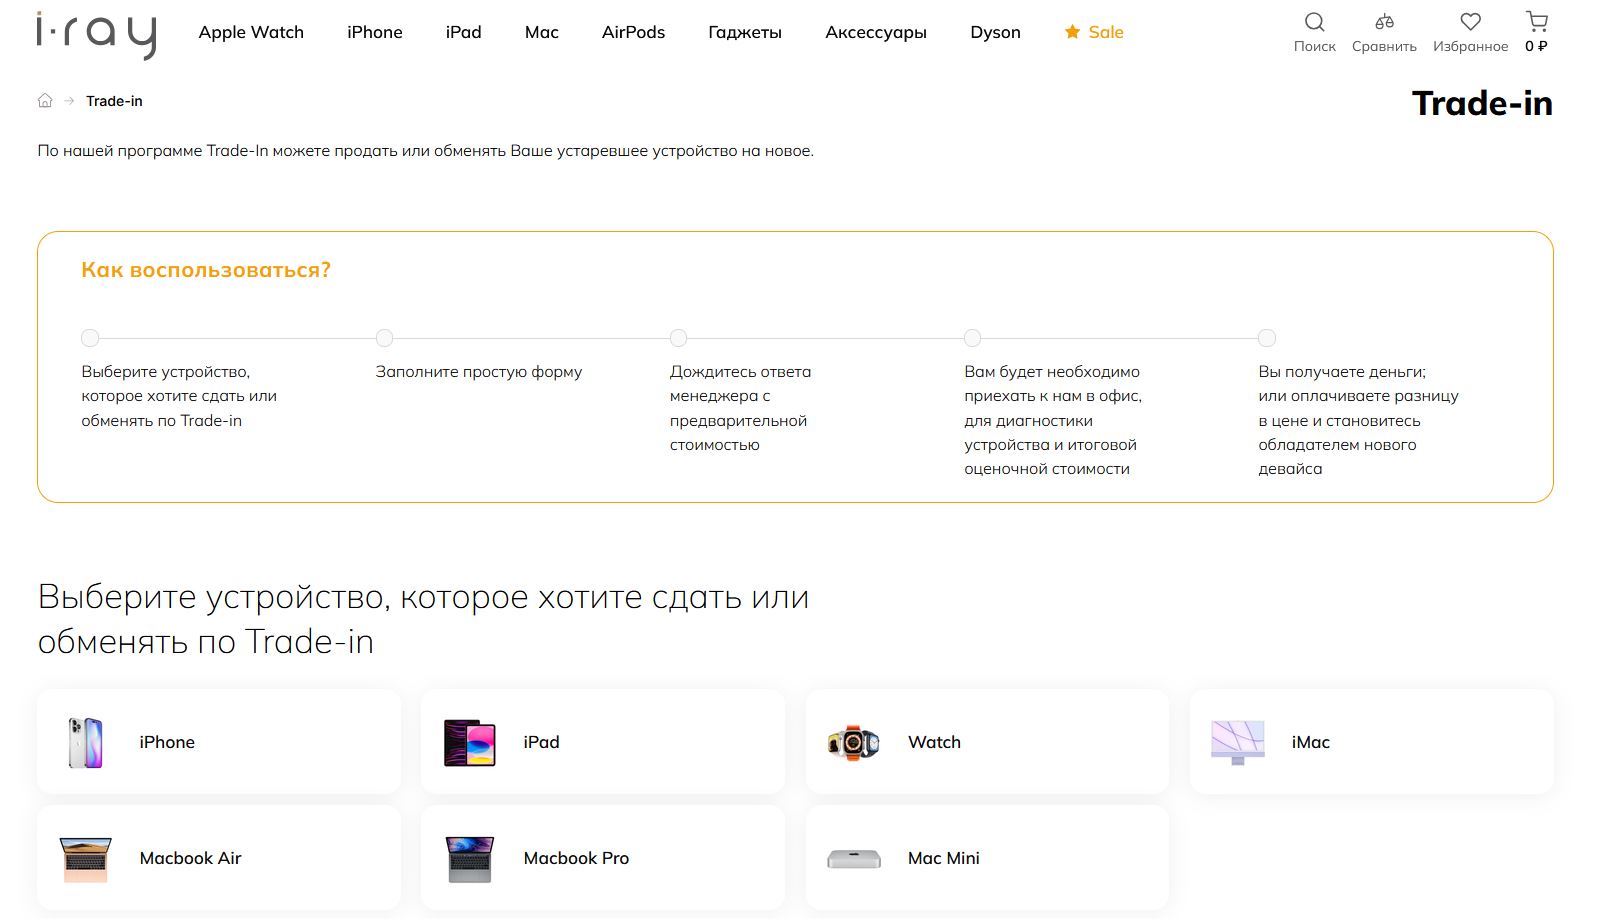Open the search icon (Поиск)

pyautogui.click(x=1314, y=22)
